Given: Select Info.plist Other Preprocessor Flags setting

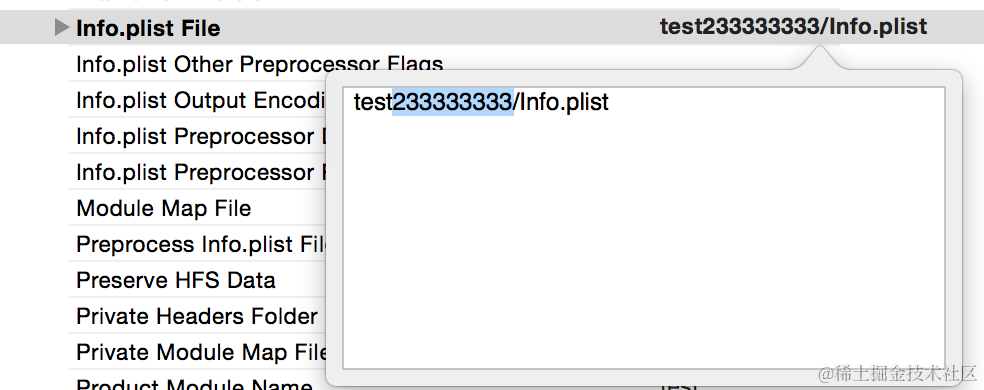Looking at the screenshot, I should coord(260,64).
